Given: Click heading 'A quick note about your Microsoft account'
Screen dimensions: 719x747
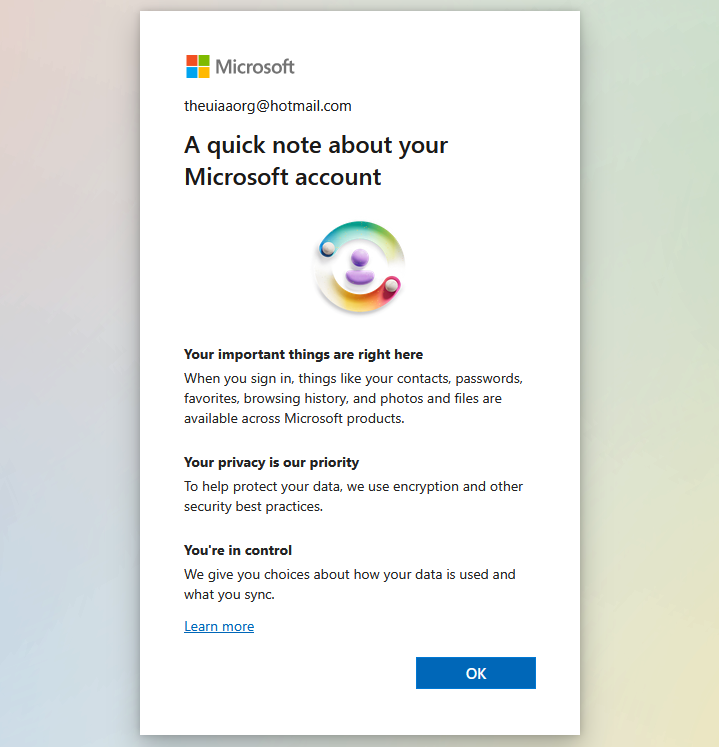Looking at the screenshot, I should (x=316, y=161).
